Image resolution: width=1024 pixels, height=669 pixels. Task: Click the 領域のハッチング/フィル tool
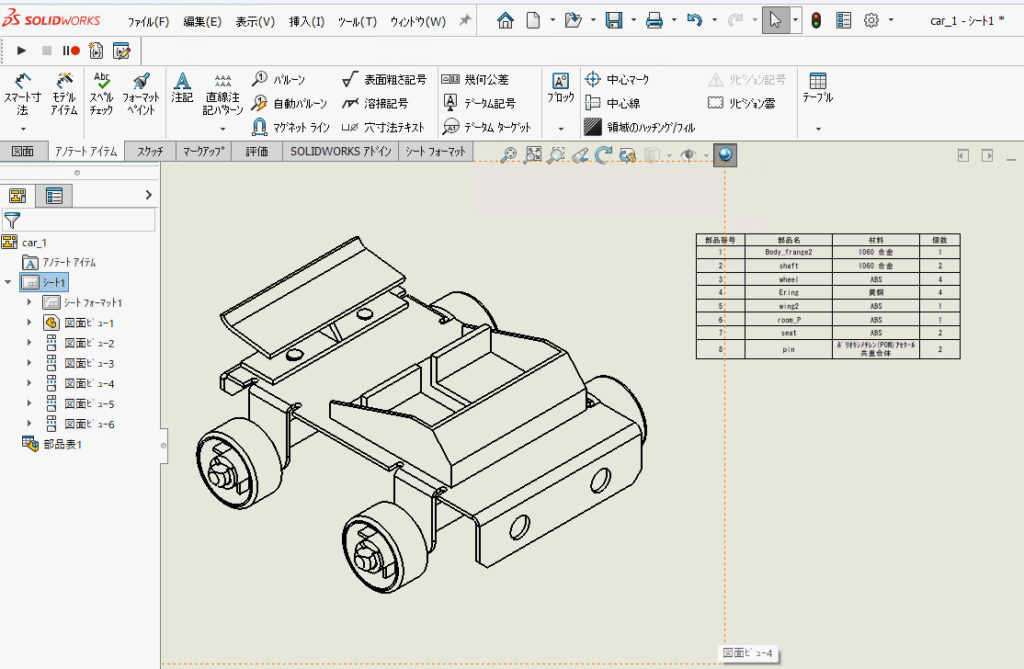click(640, 127)
